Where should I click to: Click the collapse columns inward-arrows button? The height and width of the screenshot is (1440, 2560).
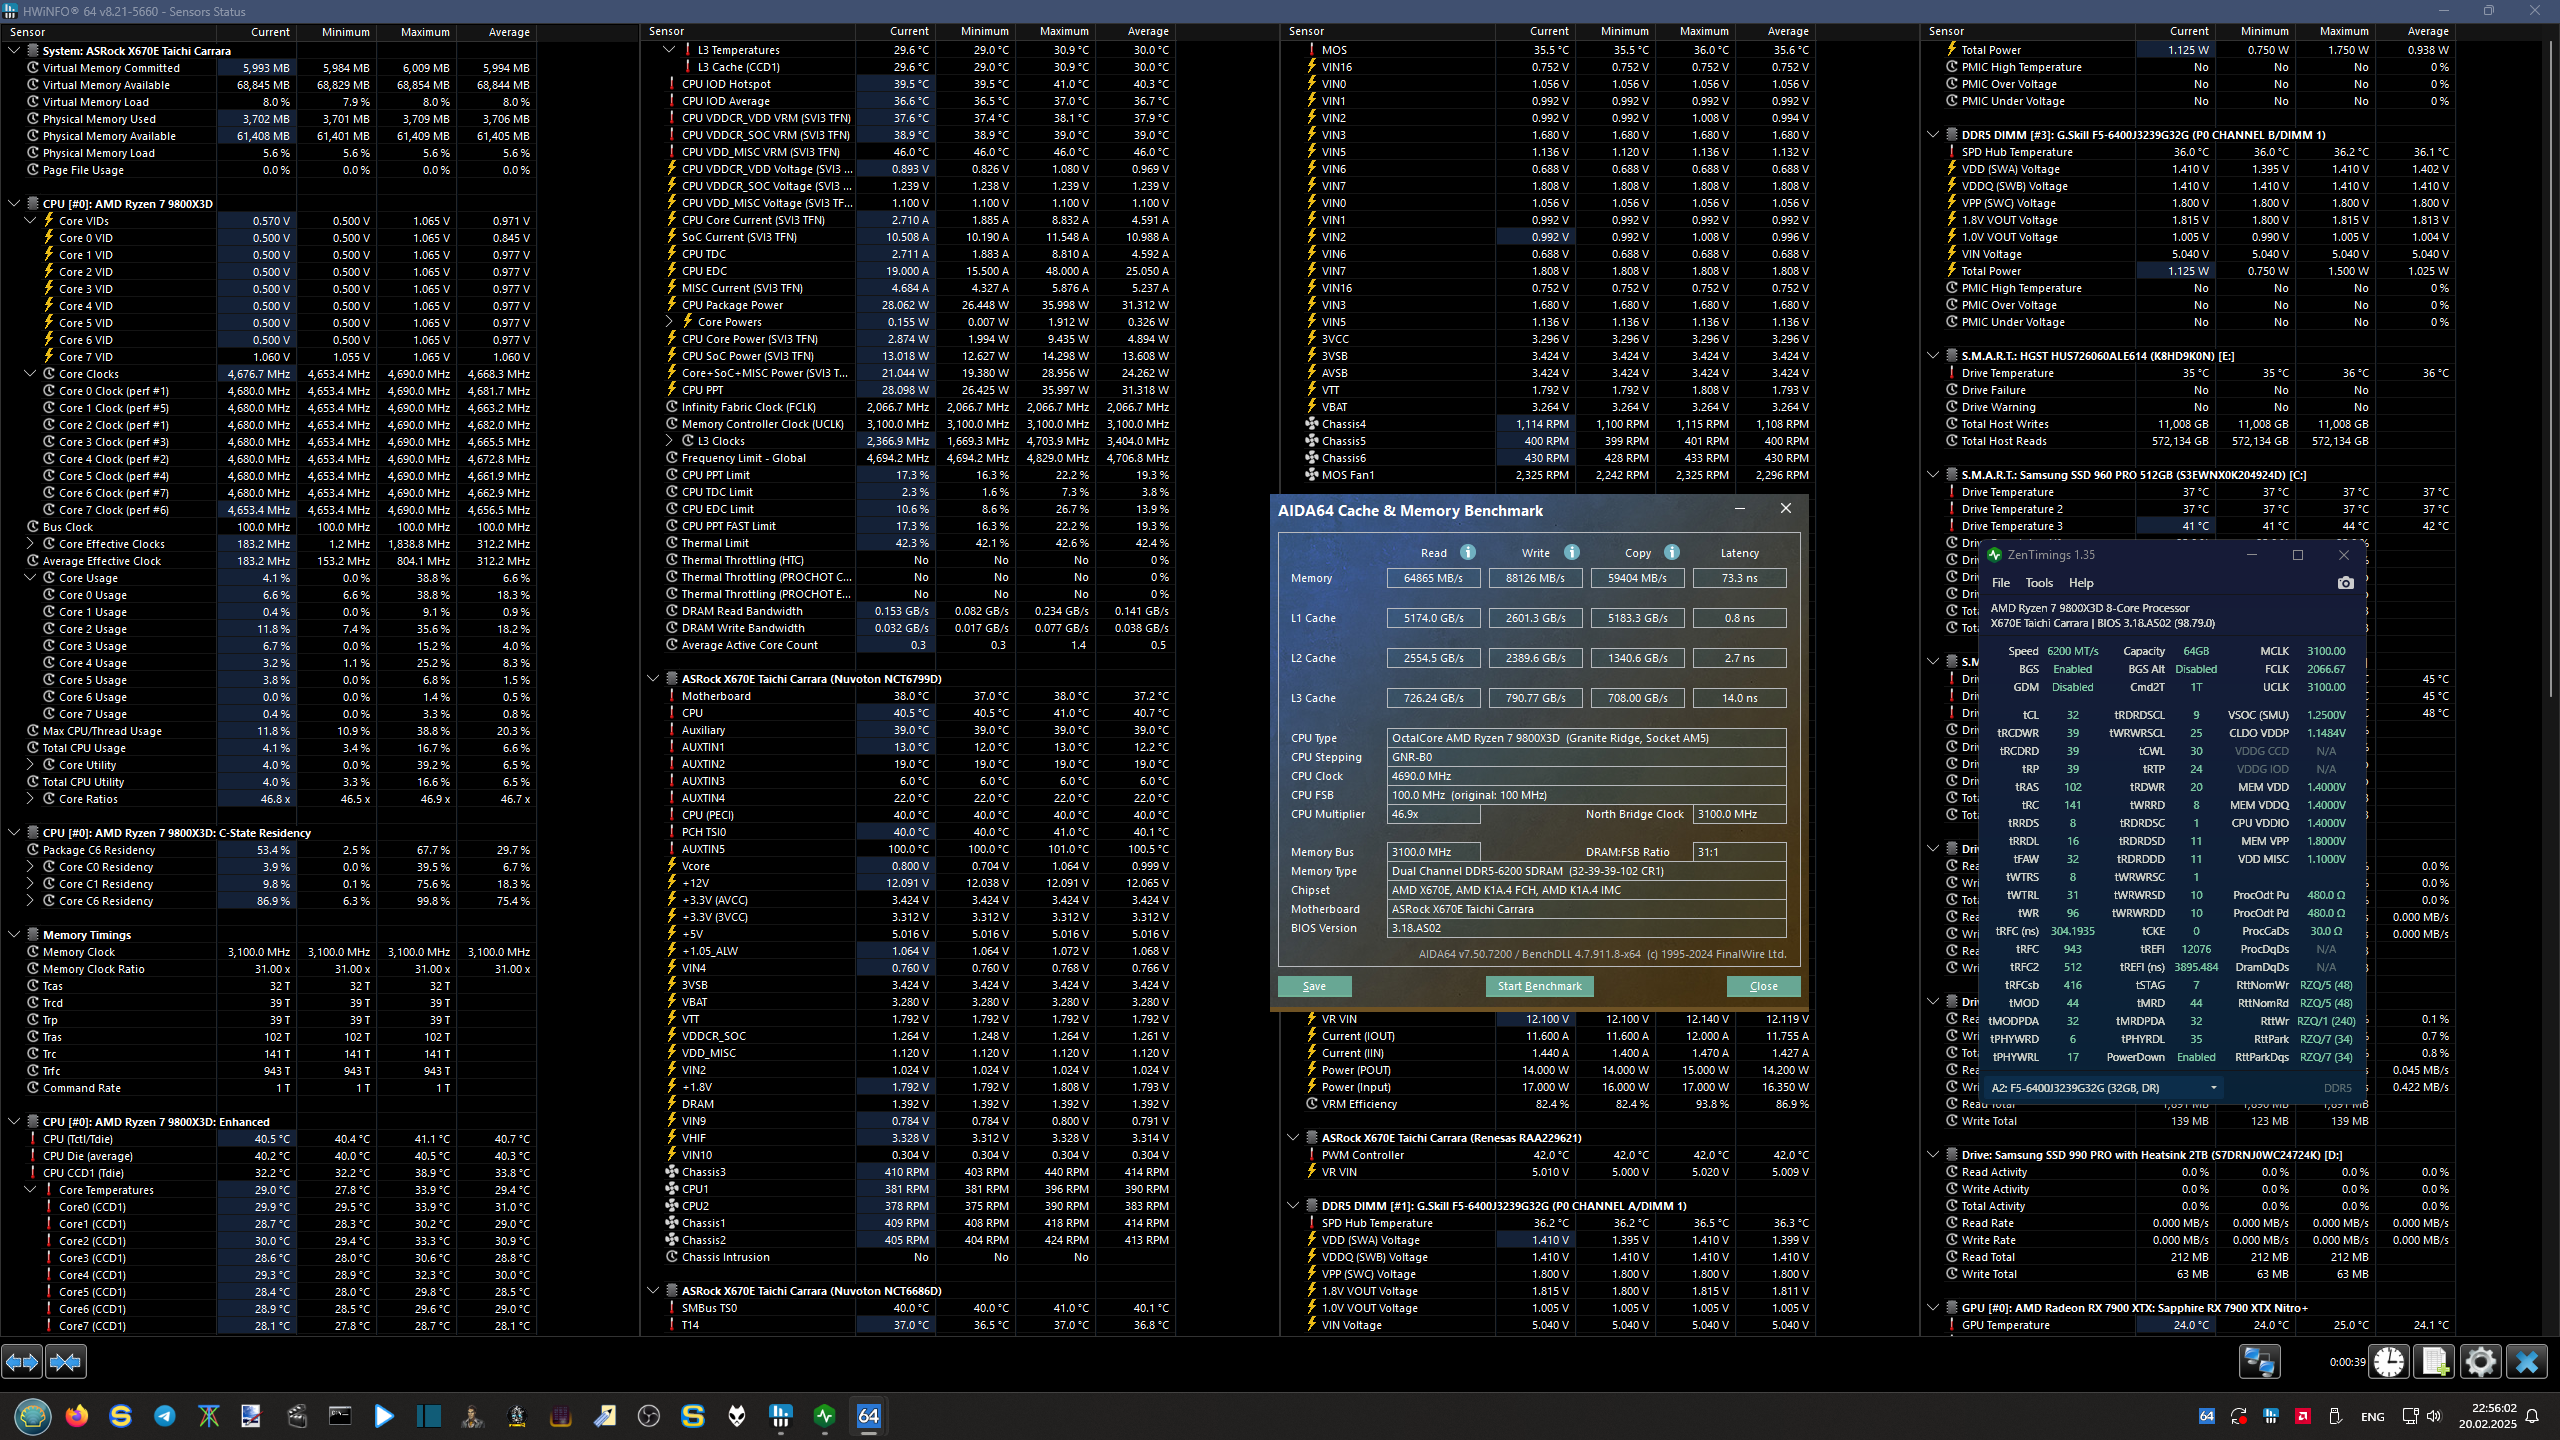pyautogui.click(x=66, y=1361)
